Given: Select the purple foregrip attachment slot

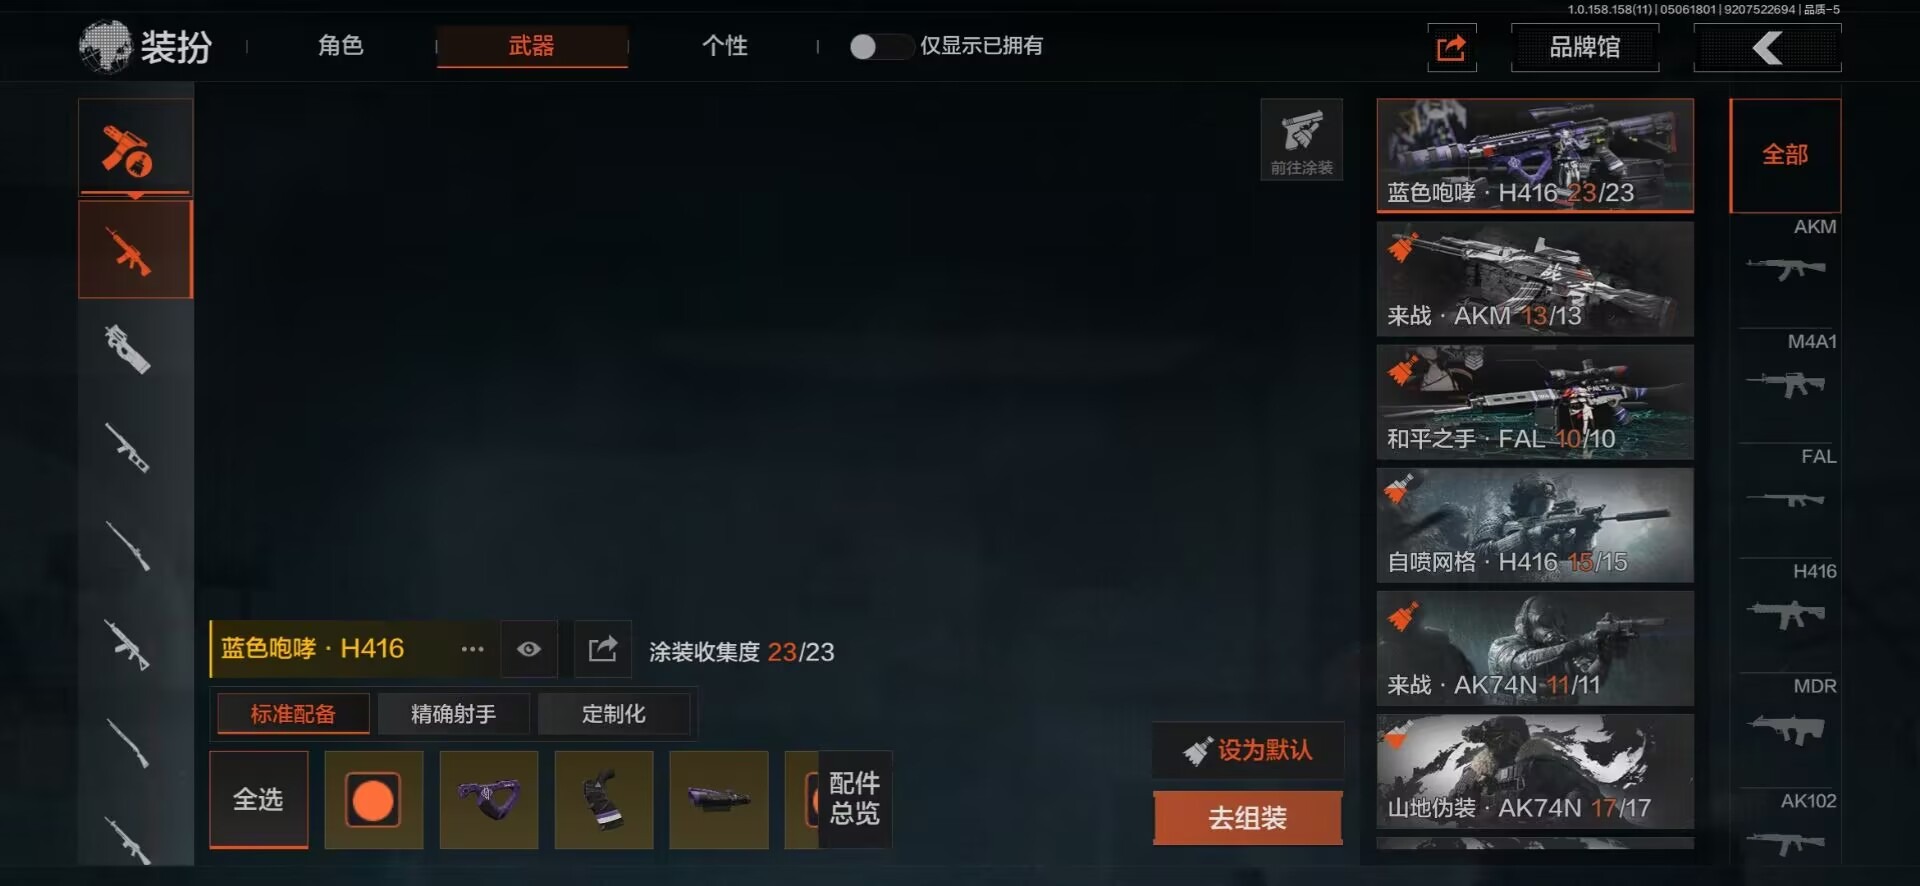Looking at the screenshot, I should pyautogui.click(x=489, y=800).
